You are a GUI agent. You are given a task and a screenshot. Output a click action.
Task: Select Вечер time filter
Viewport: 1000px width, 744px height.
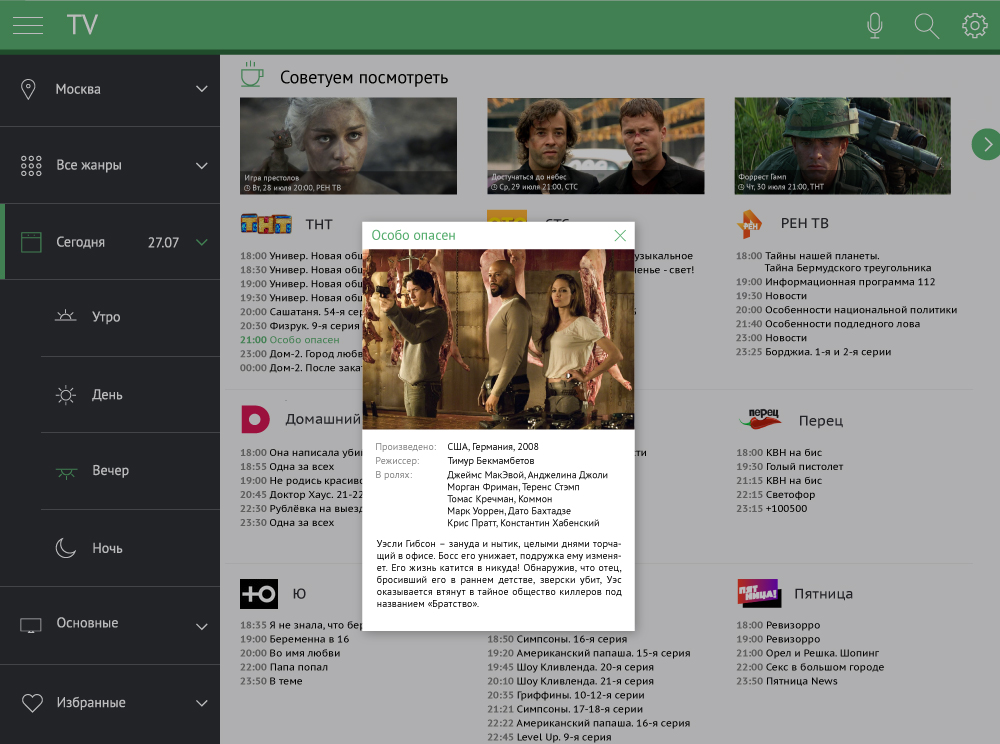tap(109, 471)
